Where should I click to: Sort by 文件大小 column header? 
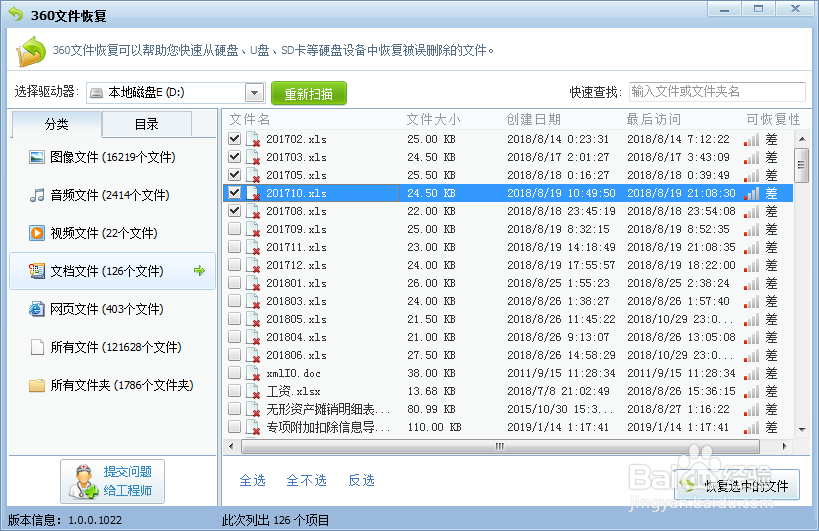(x=434, y=120)
